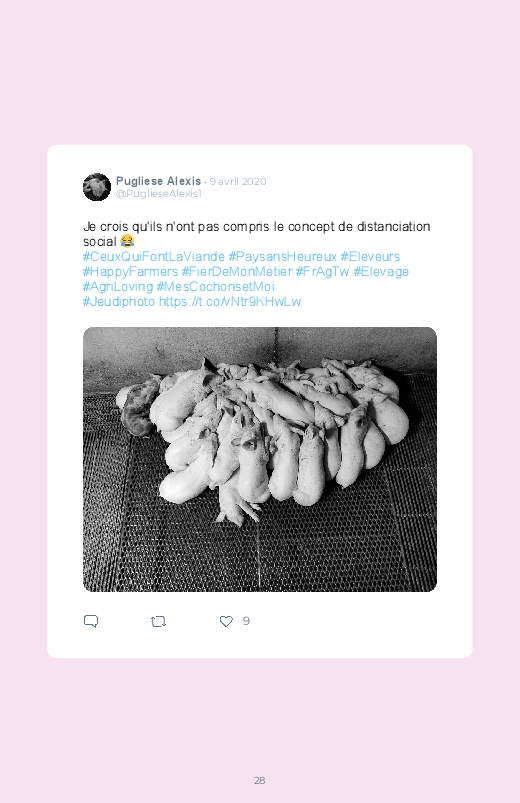Open hashtag #FierDeMonMetier

[237, 271]
